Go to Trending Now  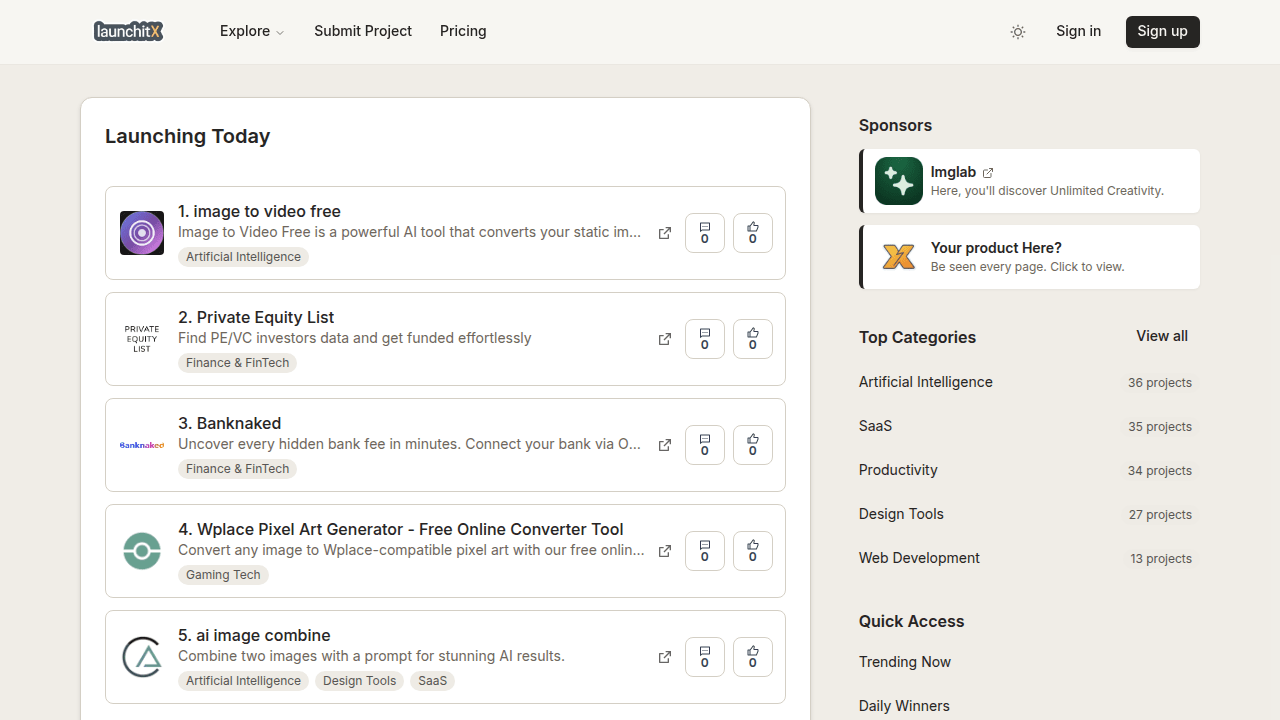(x=905, y=662)
